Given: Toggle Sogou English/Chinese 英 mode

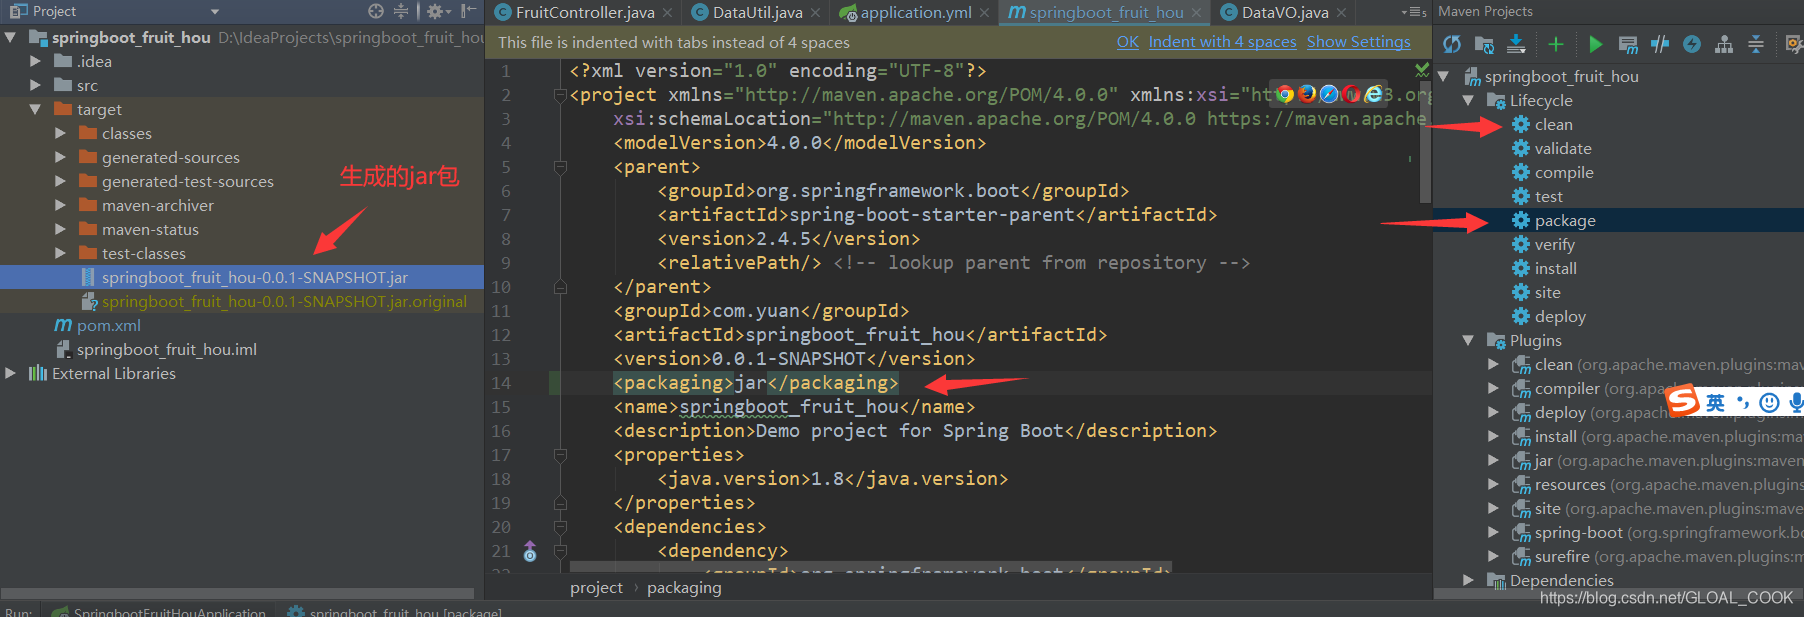Looking at the screenshot, I should click(1716, 402).
